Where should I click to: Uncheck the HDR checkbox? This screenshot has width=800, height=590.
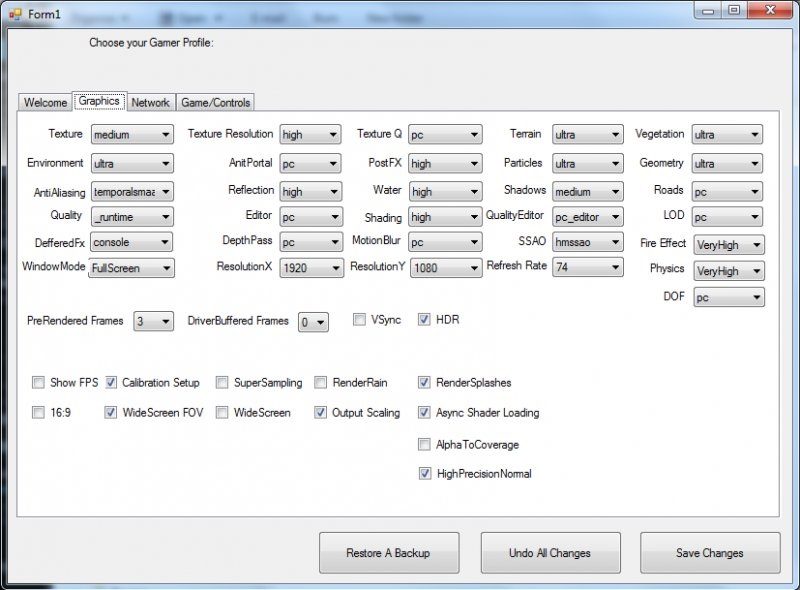[x=424, y=320]
